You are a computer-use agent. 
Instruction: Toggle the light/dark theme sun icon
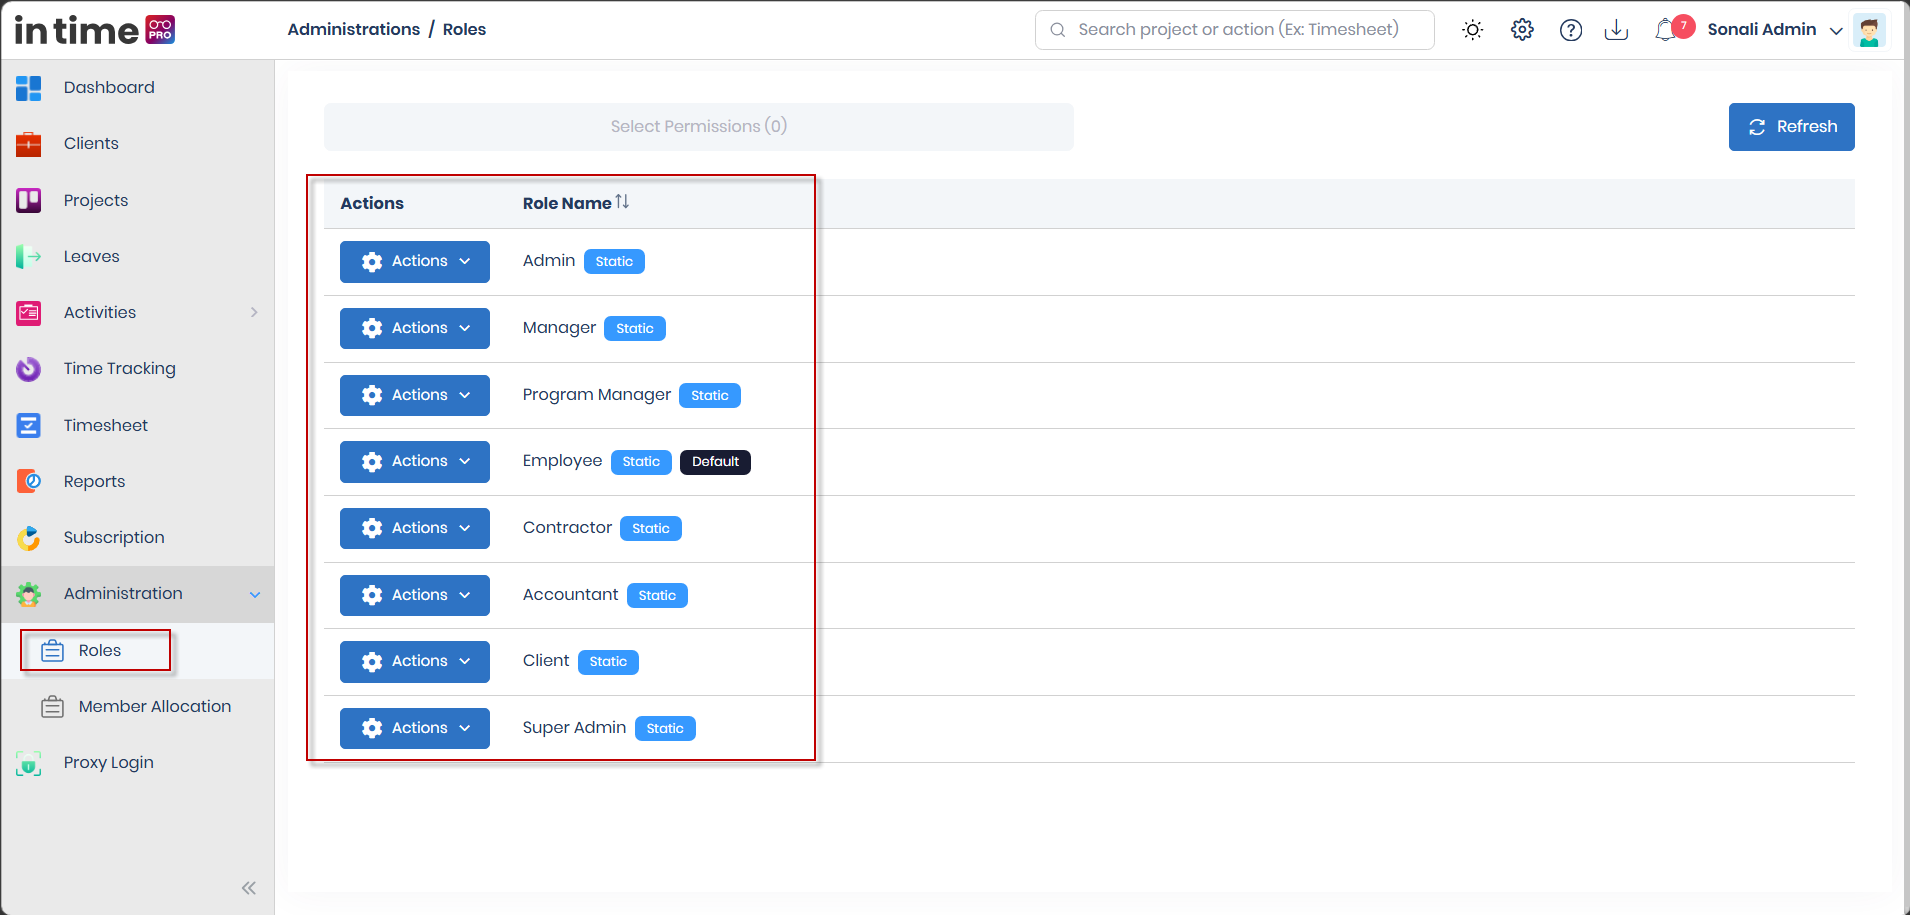pyautogui.click(x=1472, y=30)
